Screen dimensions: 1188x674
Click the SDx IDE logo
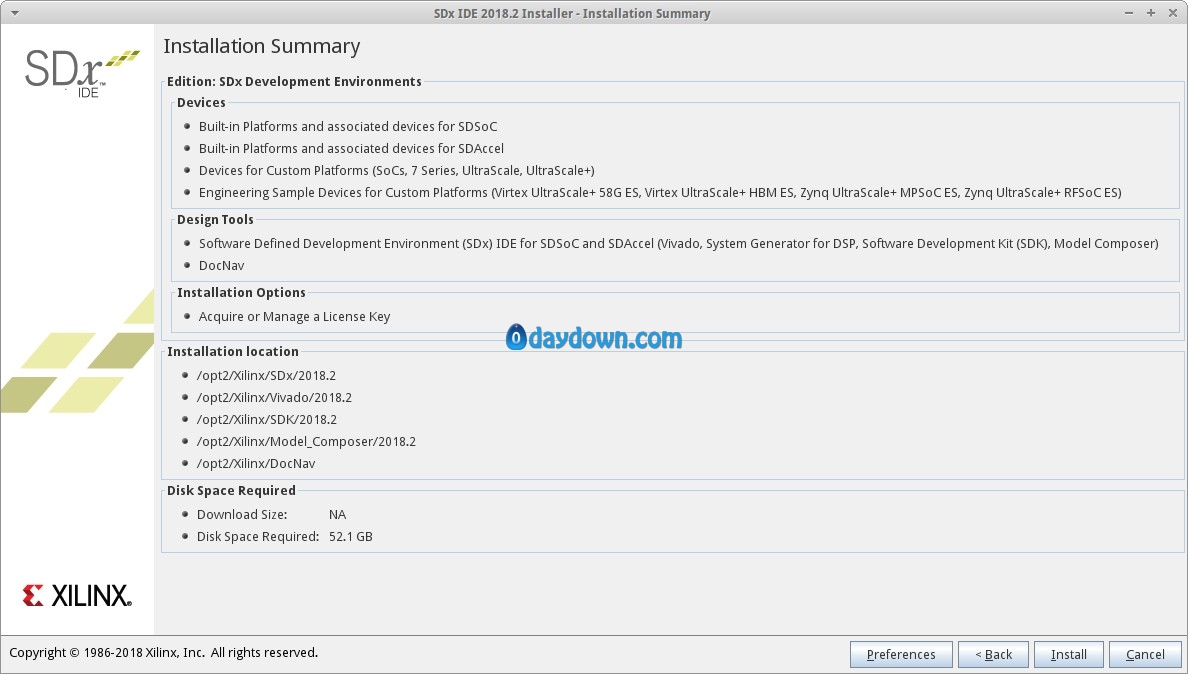coord(82,73)
